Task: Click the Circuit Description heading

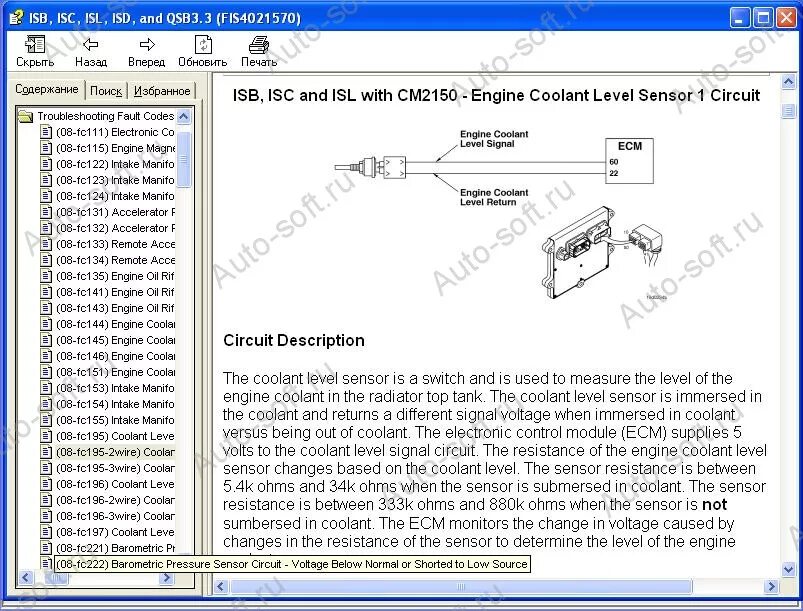Action: click(294, 341)
